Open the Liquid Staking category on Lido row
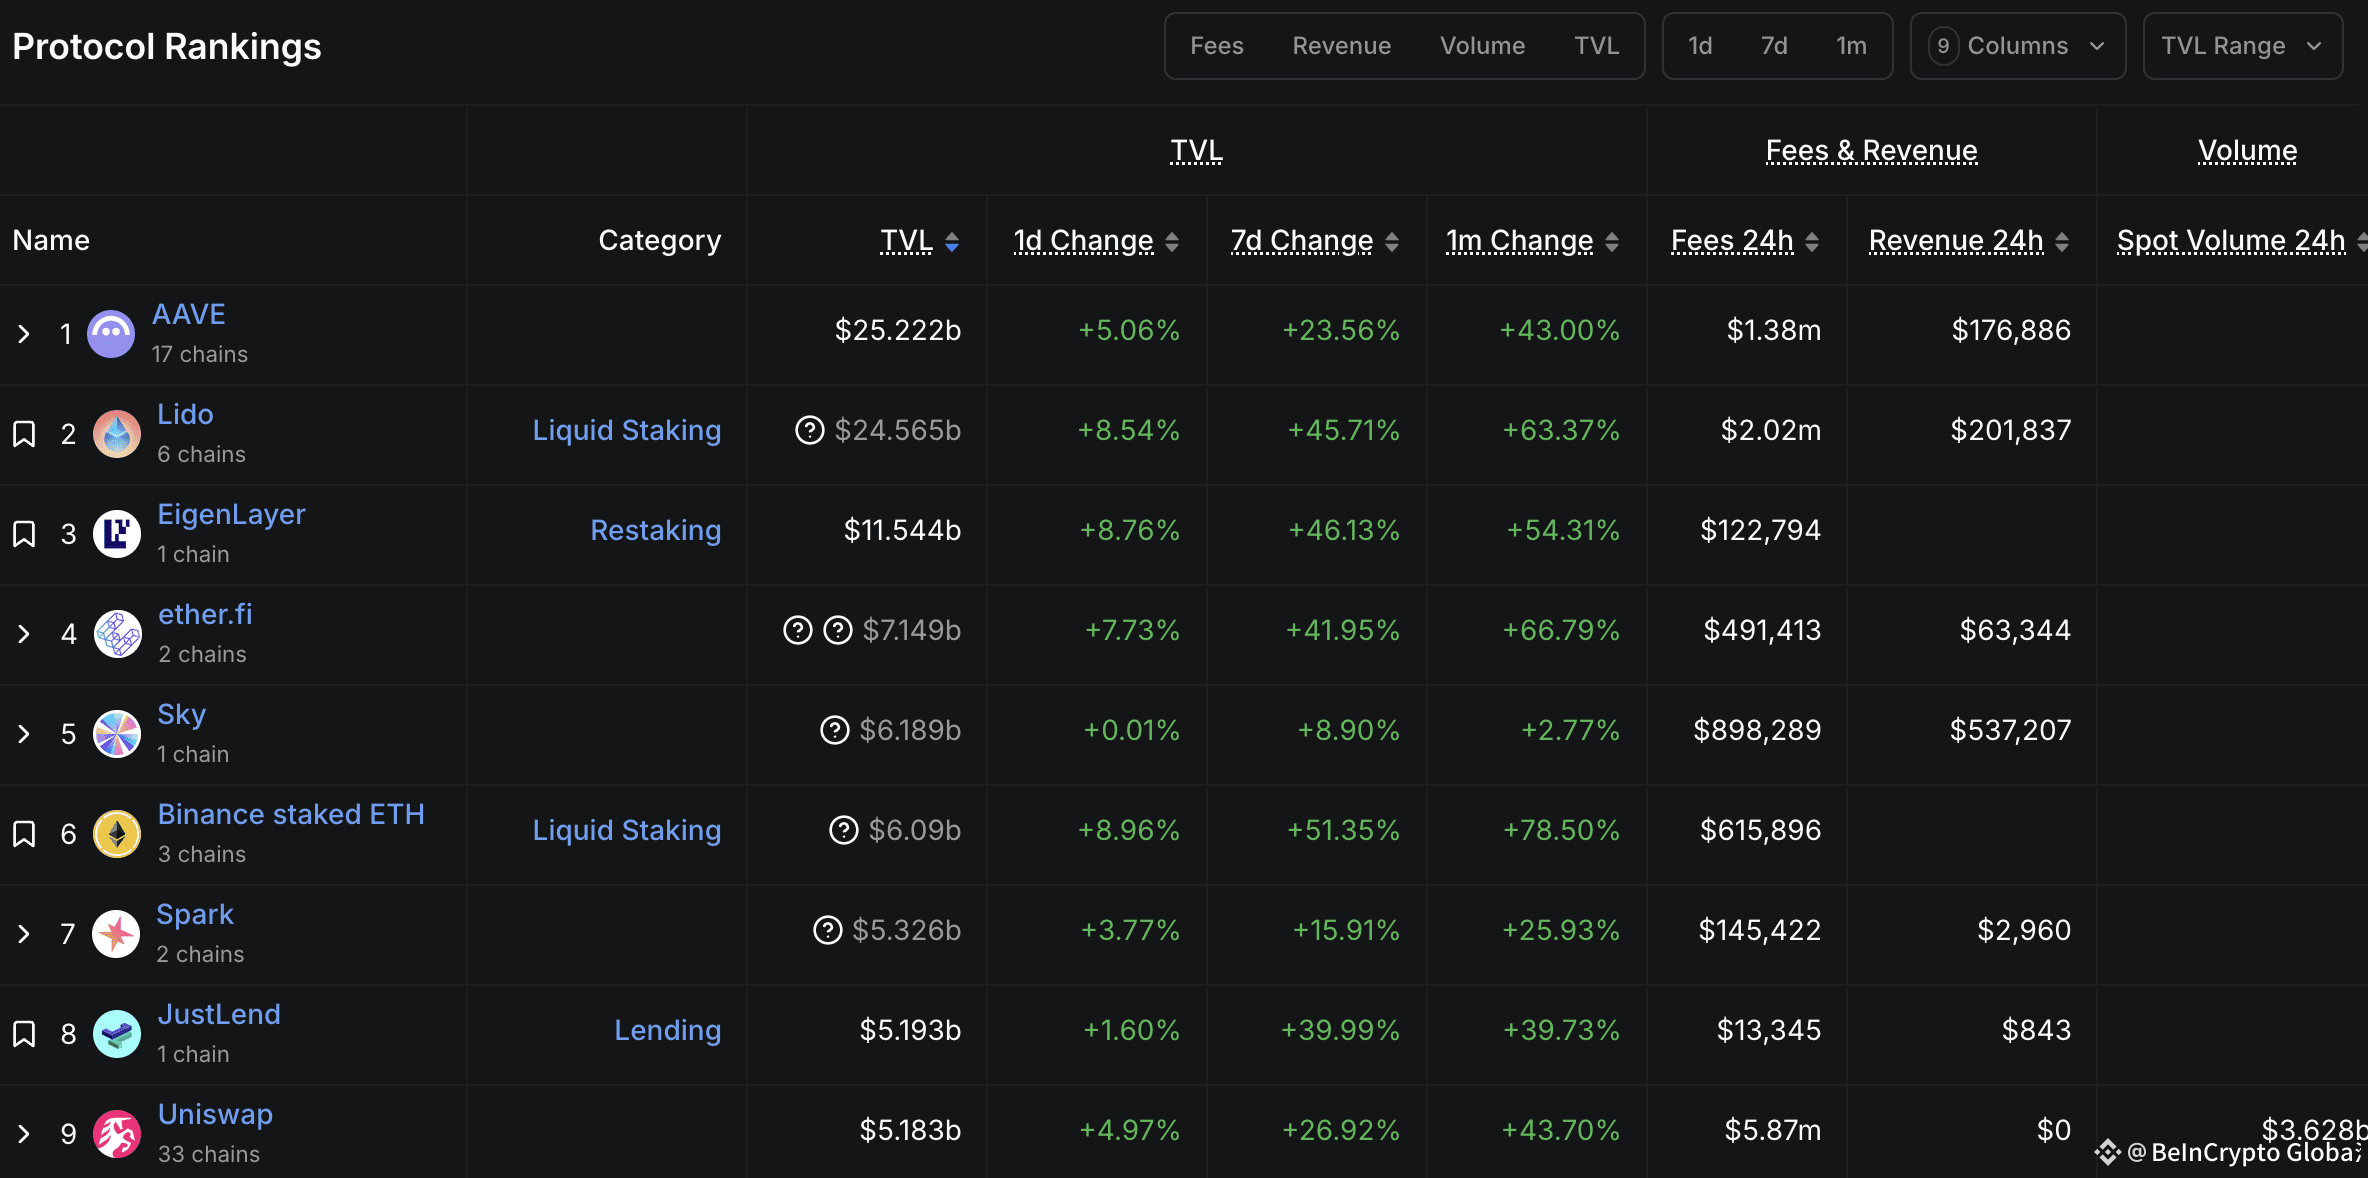The width and height of the screenshot is (2368, 1178). pyautogui.click(x=627, y=431)
